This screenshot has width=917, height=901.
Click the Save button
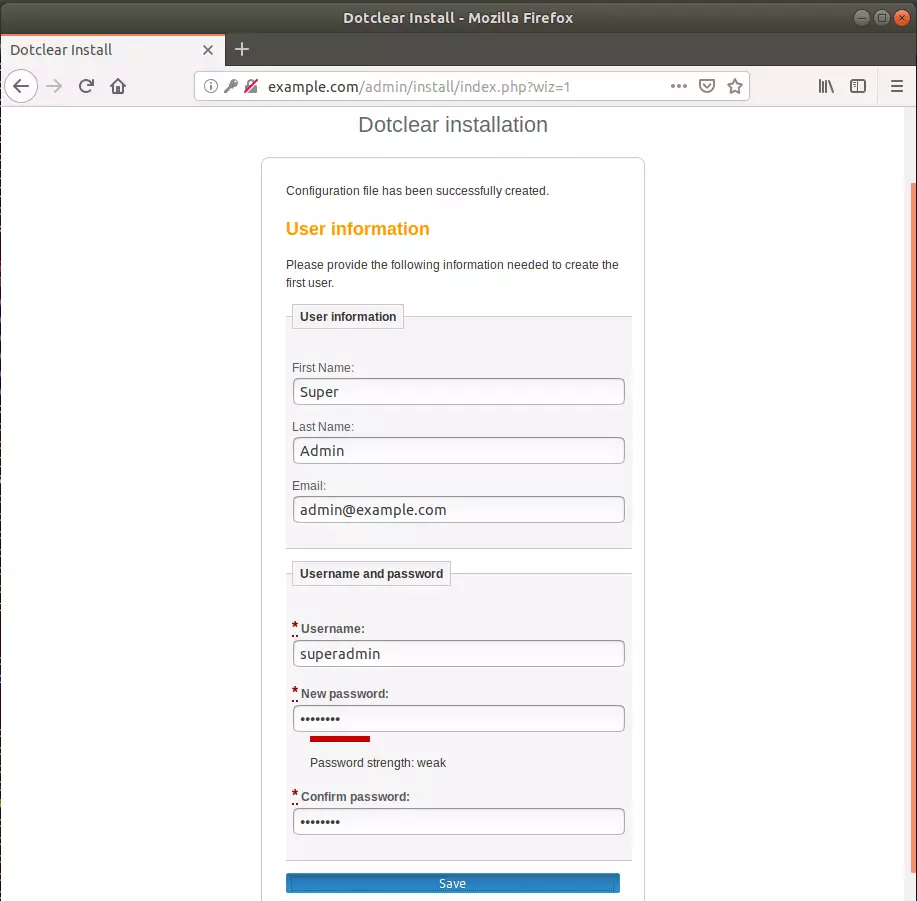453,883
